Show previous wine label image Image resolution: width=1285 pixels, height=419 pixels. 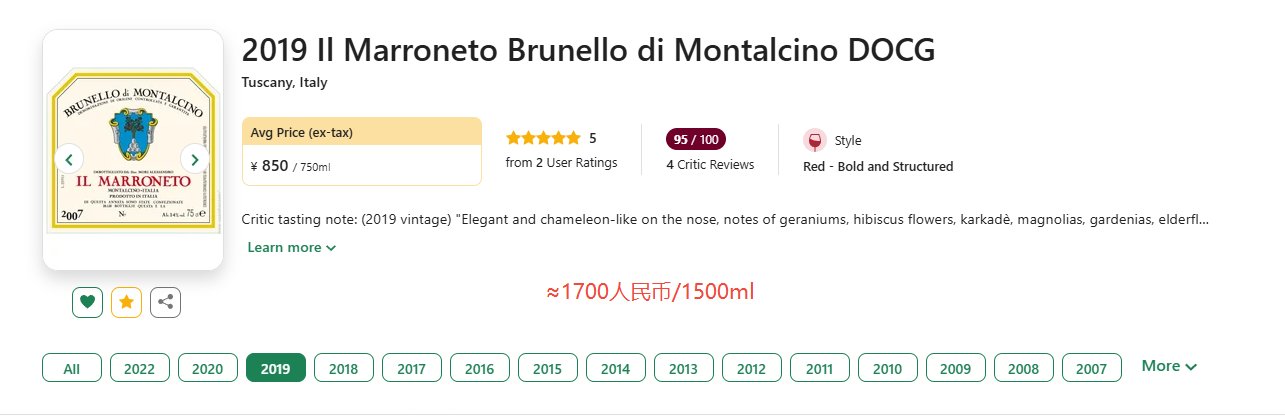[69, 159]
